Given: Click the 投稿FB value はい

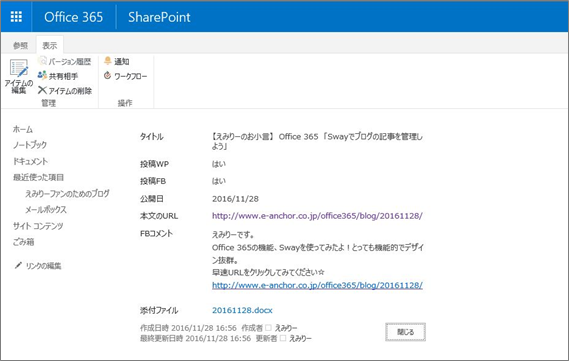Looking at the screenshot, I should pyautogui.click(x=219, y=181).
